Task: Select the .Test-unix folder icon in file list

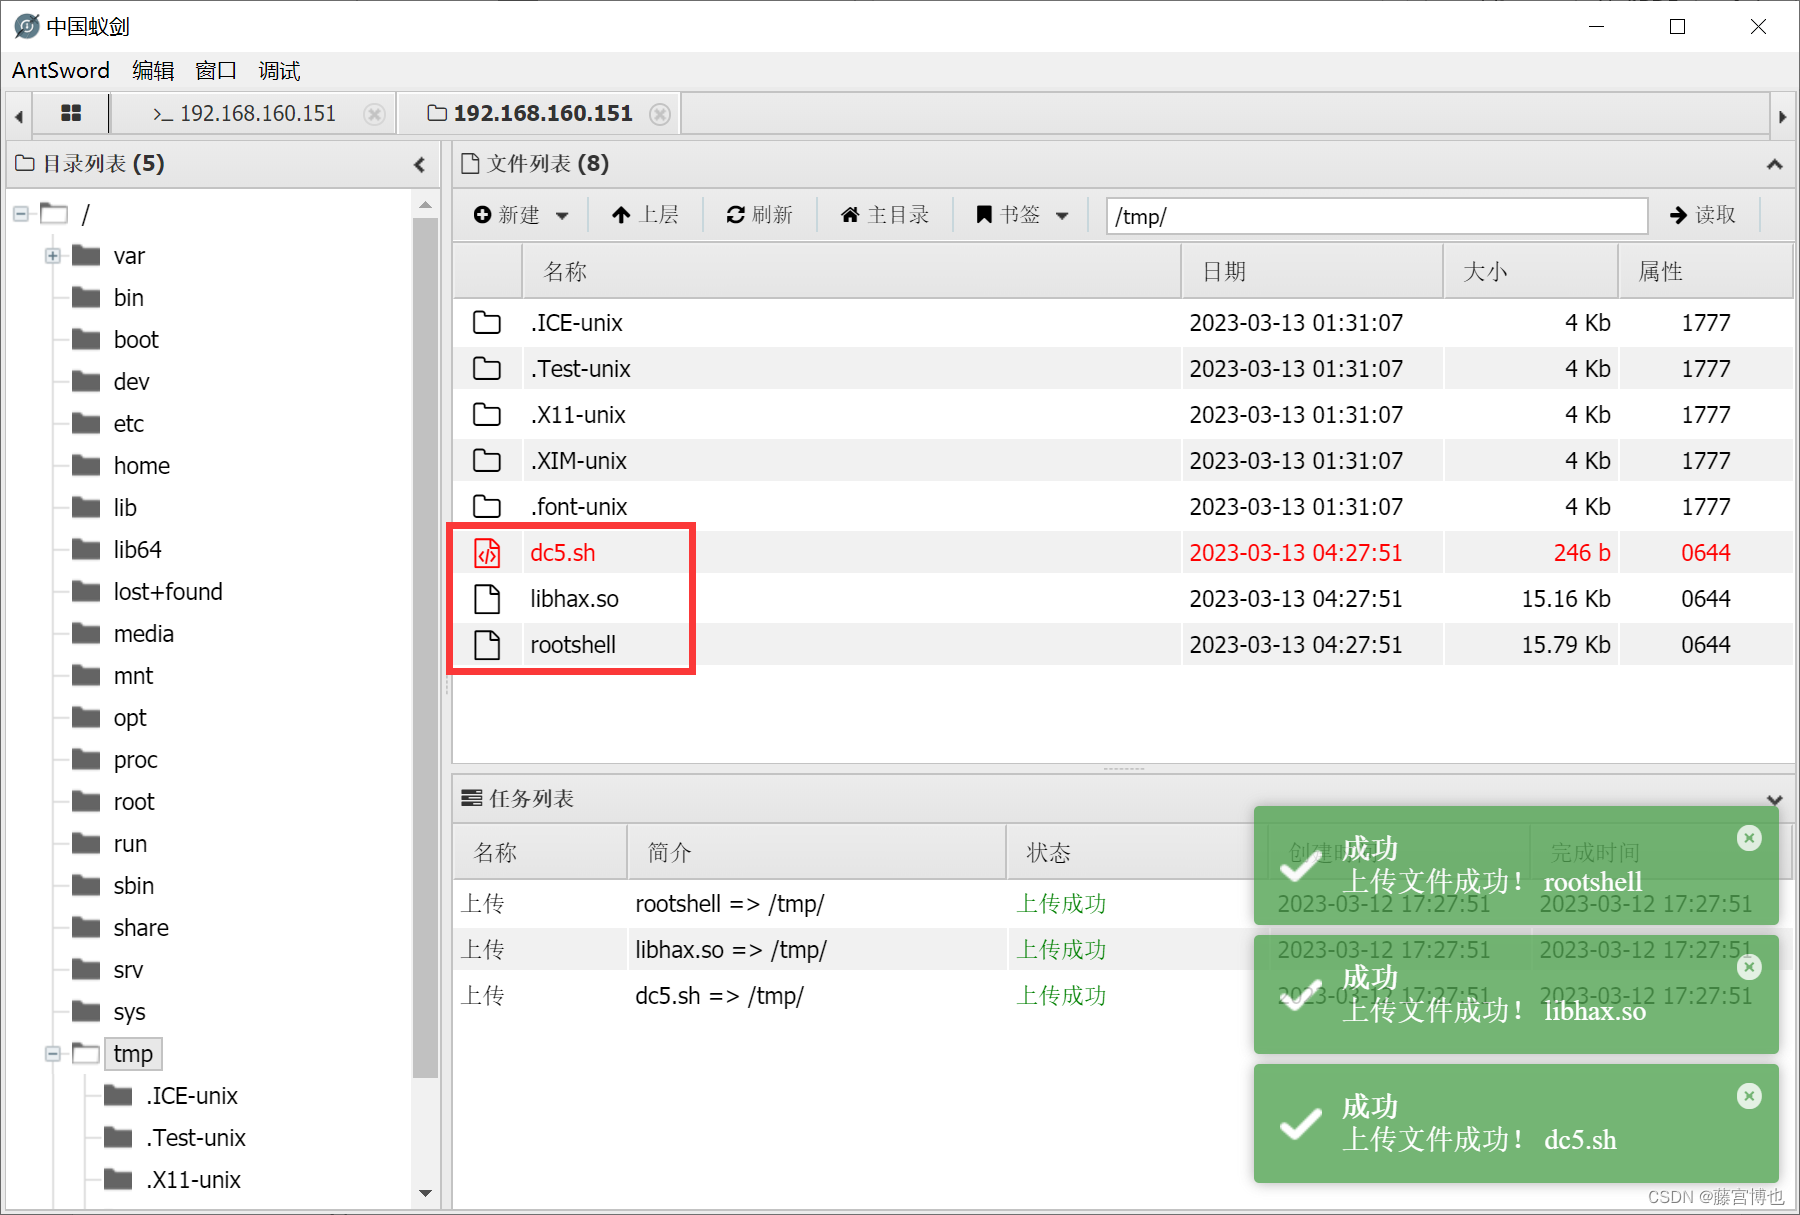Action: 487,369
